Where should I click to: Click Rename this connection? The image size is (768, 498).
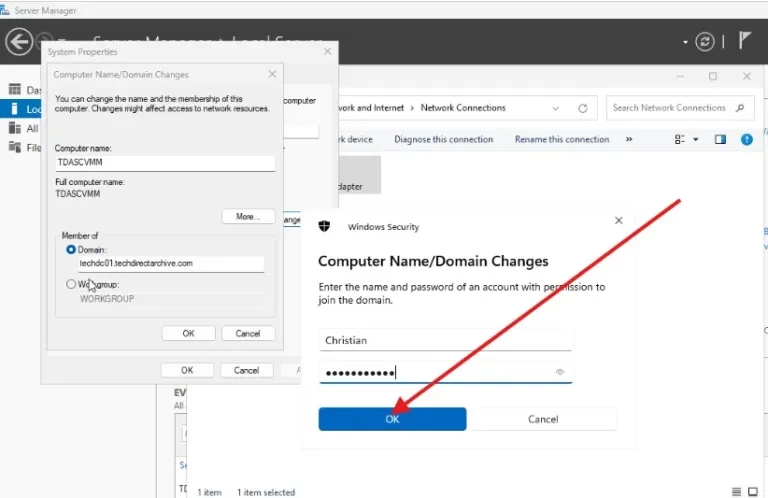pyautogui.click(x=562, y=140)
